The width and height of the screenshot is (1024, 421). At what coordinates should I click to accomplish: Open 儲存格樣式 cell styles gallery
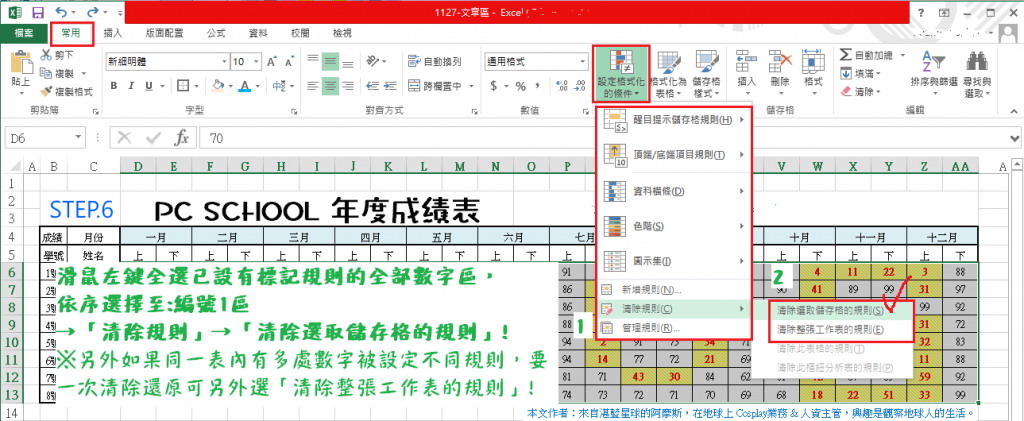coord(706,74)
